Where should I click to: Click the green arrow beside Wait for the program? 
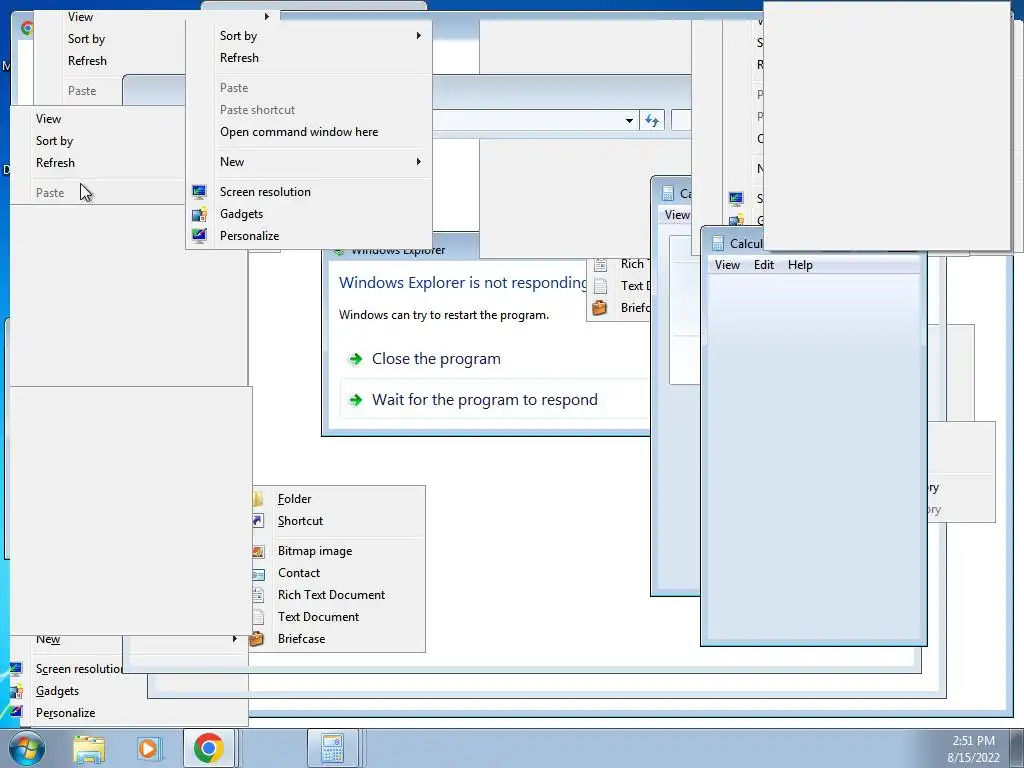(x=355, y=400)
